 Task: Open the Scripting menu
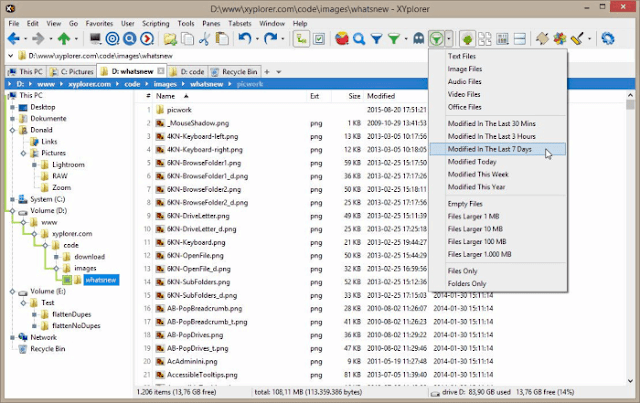156,24
